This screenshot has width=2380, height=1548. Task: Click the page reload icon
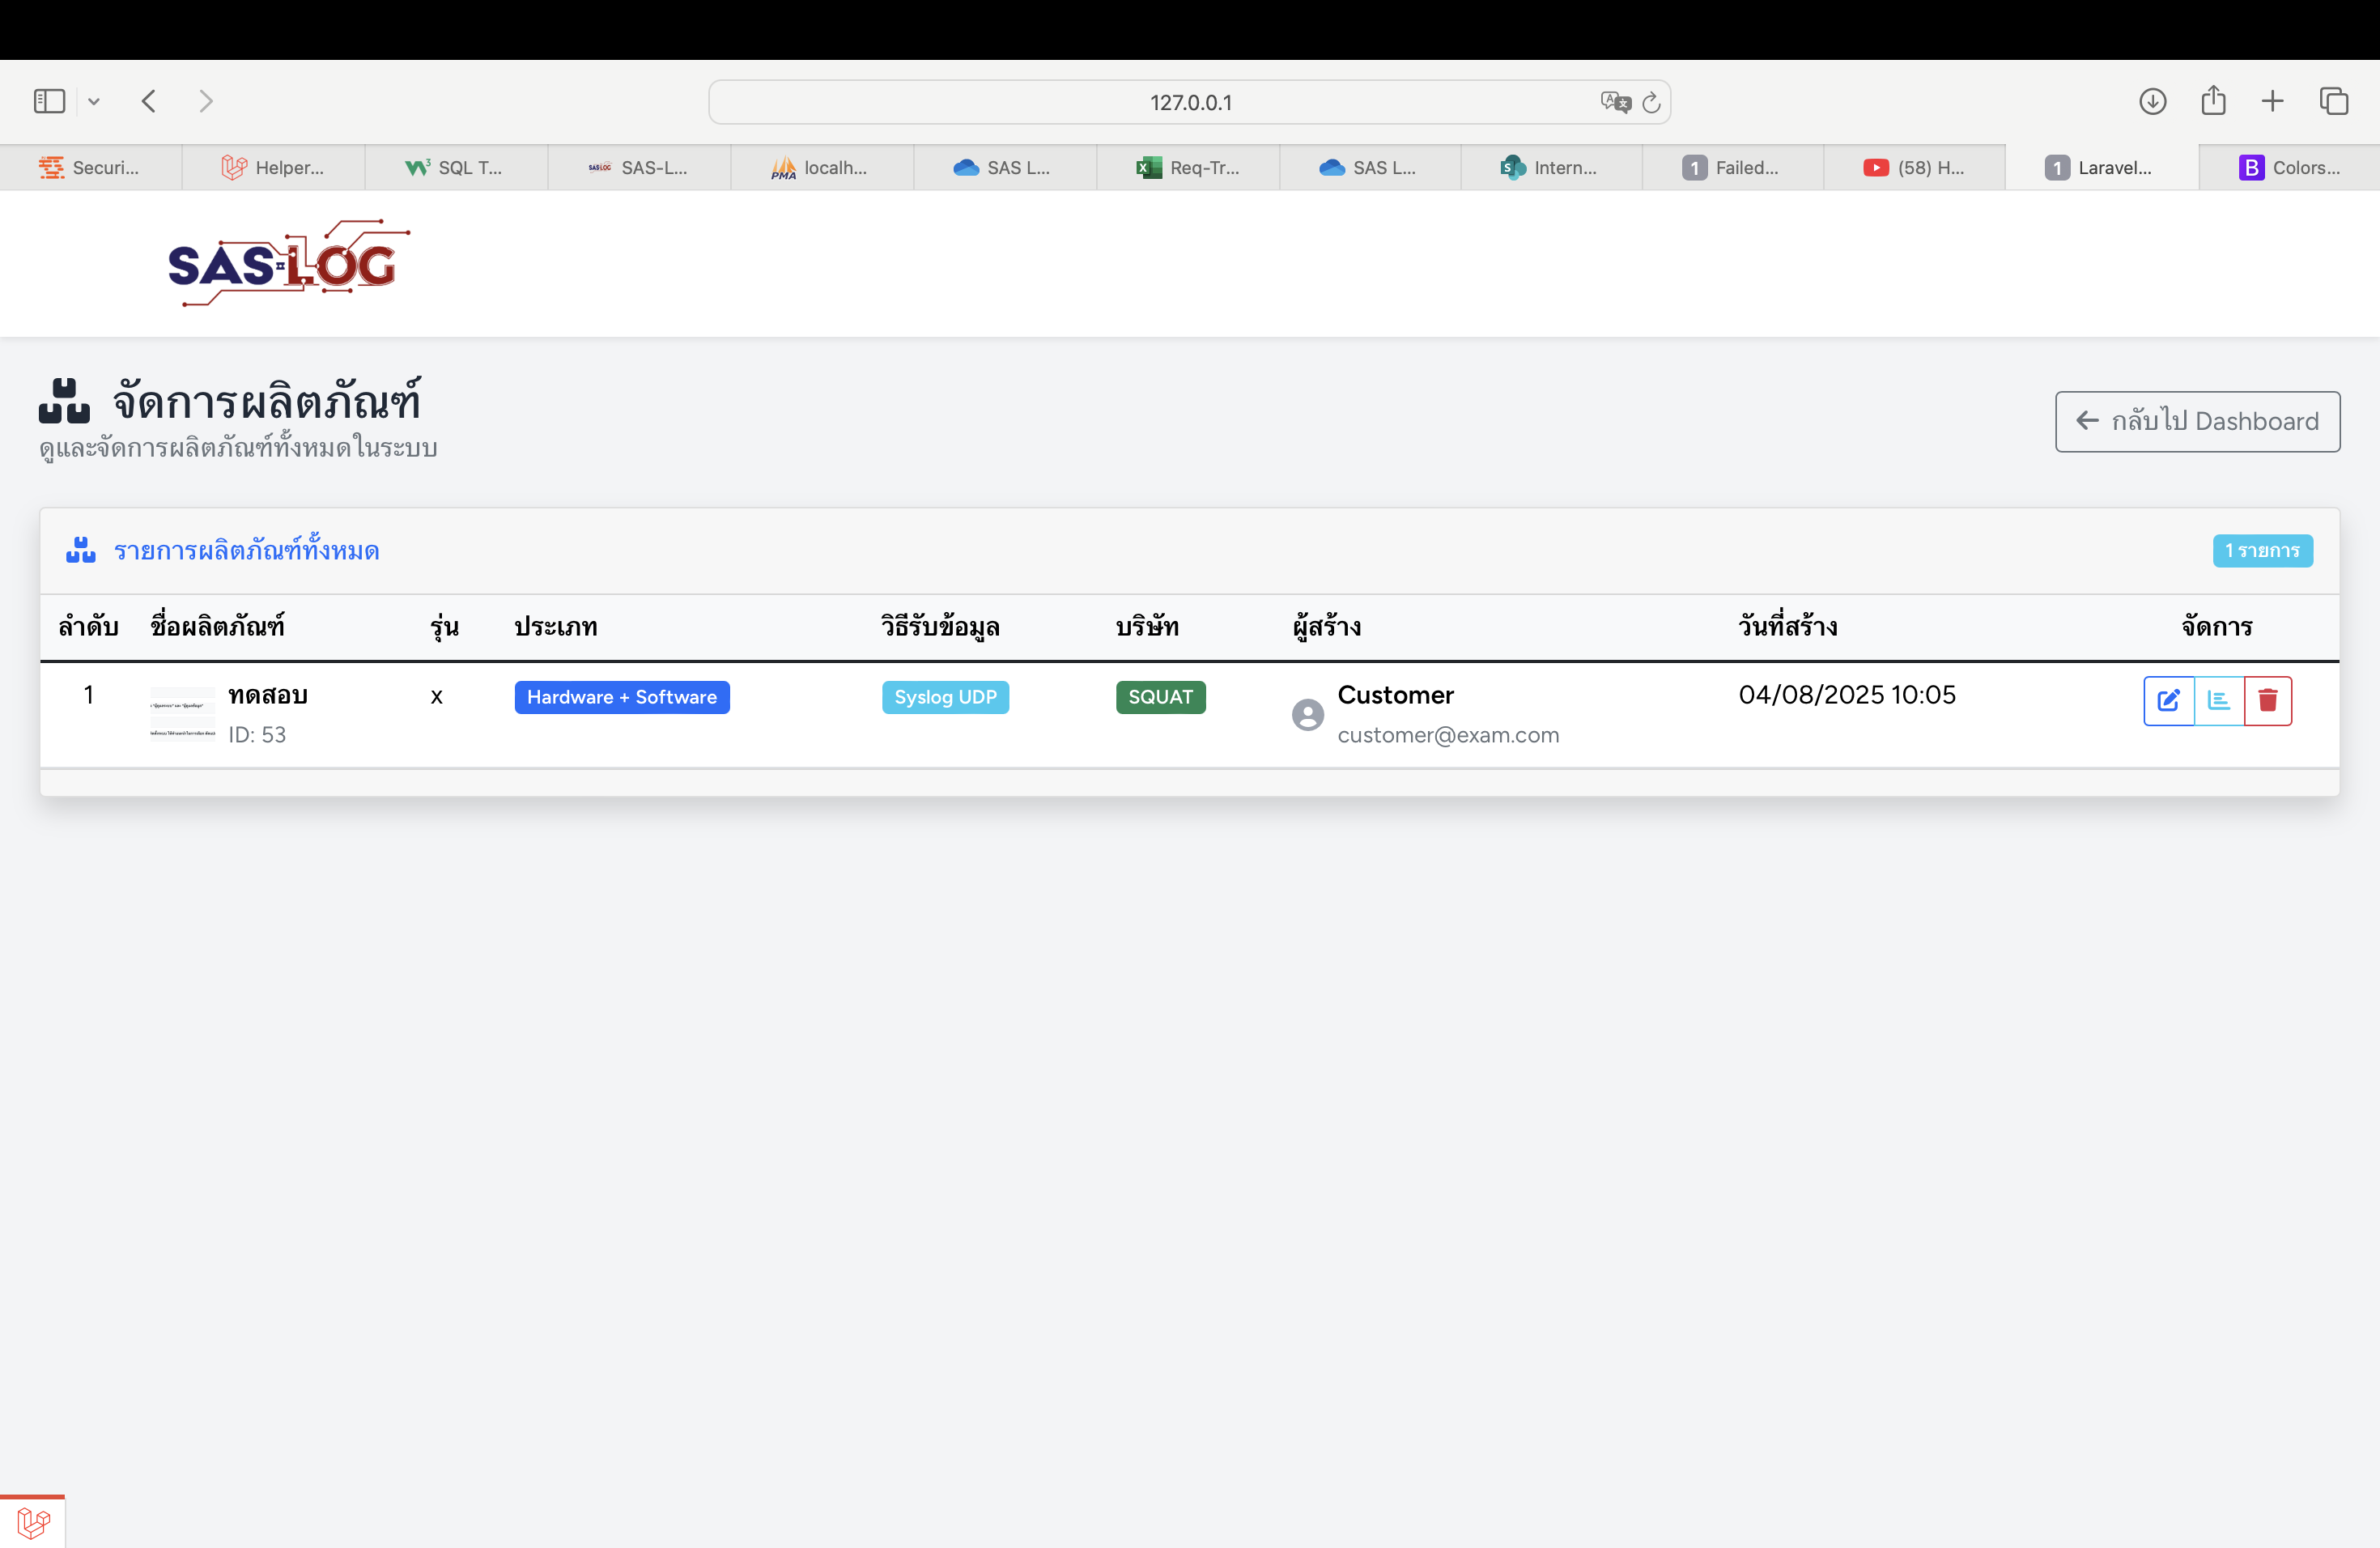[1651, 102]
